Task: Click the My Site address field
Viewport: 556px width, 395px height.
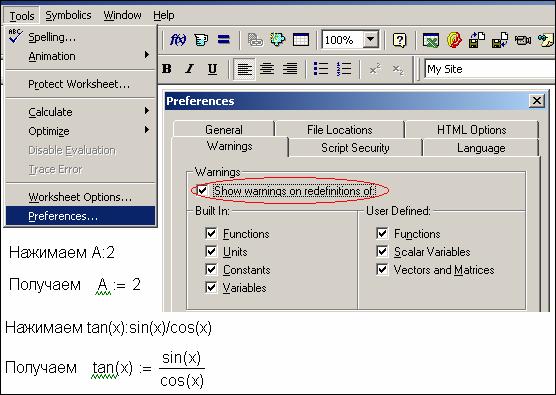Action: 489,69
